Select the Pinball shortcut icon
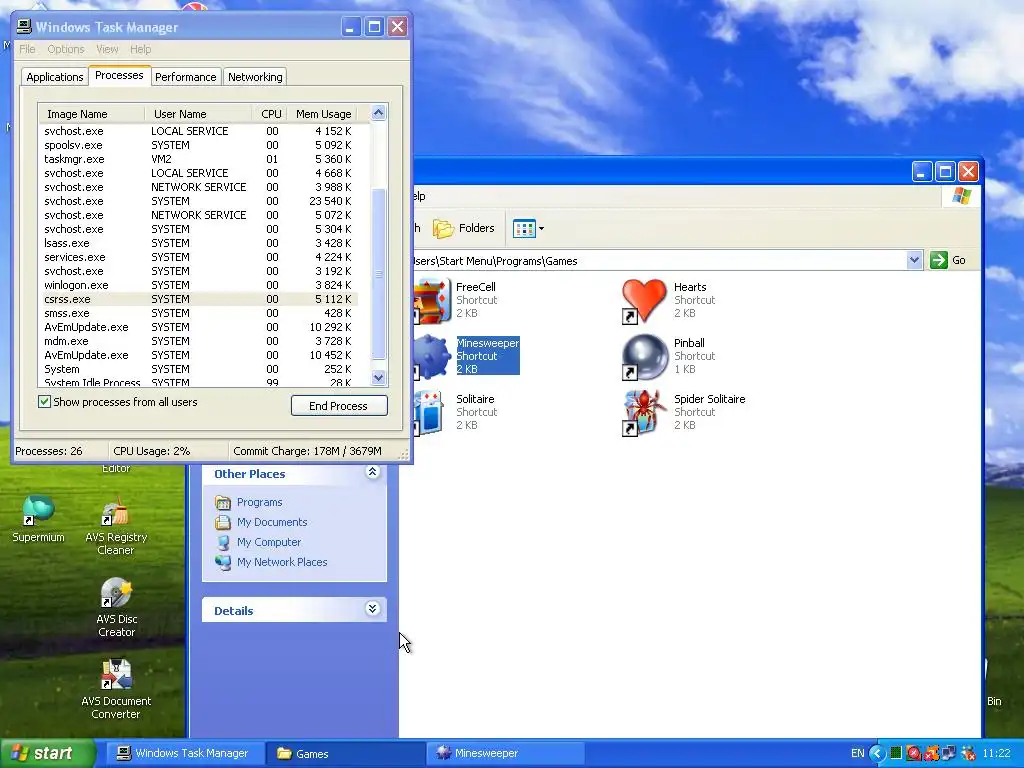The width and height of the screenshot is (1024, 768). (x=644, y=357)
